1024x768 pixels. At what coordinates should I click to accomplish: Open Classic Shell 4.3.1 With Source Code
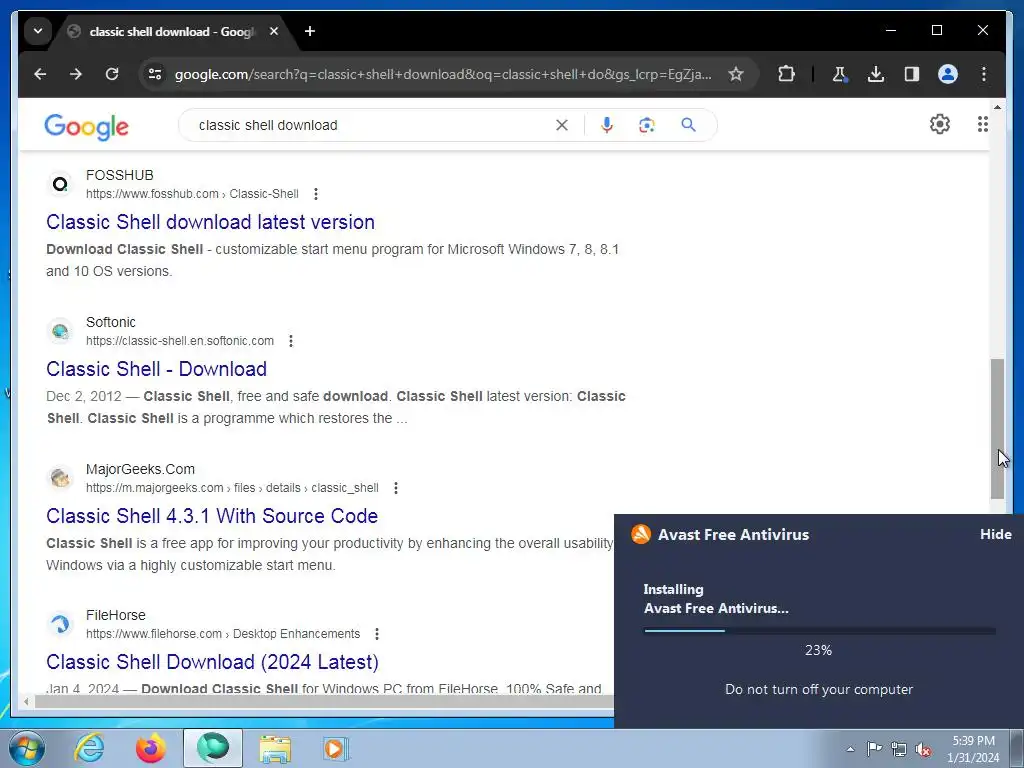(x=212, y=516)
